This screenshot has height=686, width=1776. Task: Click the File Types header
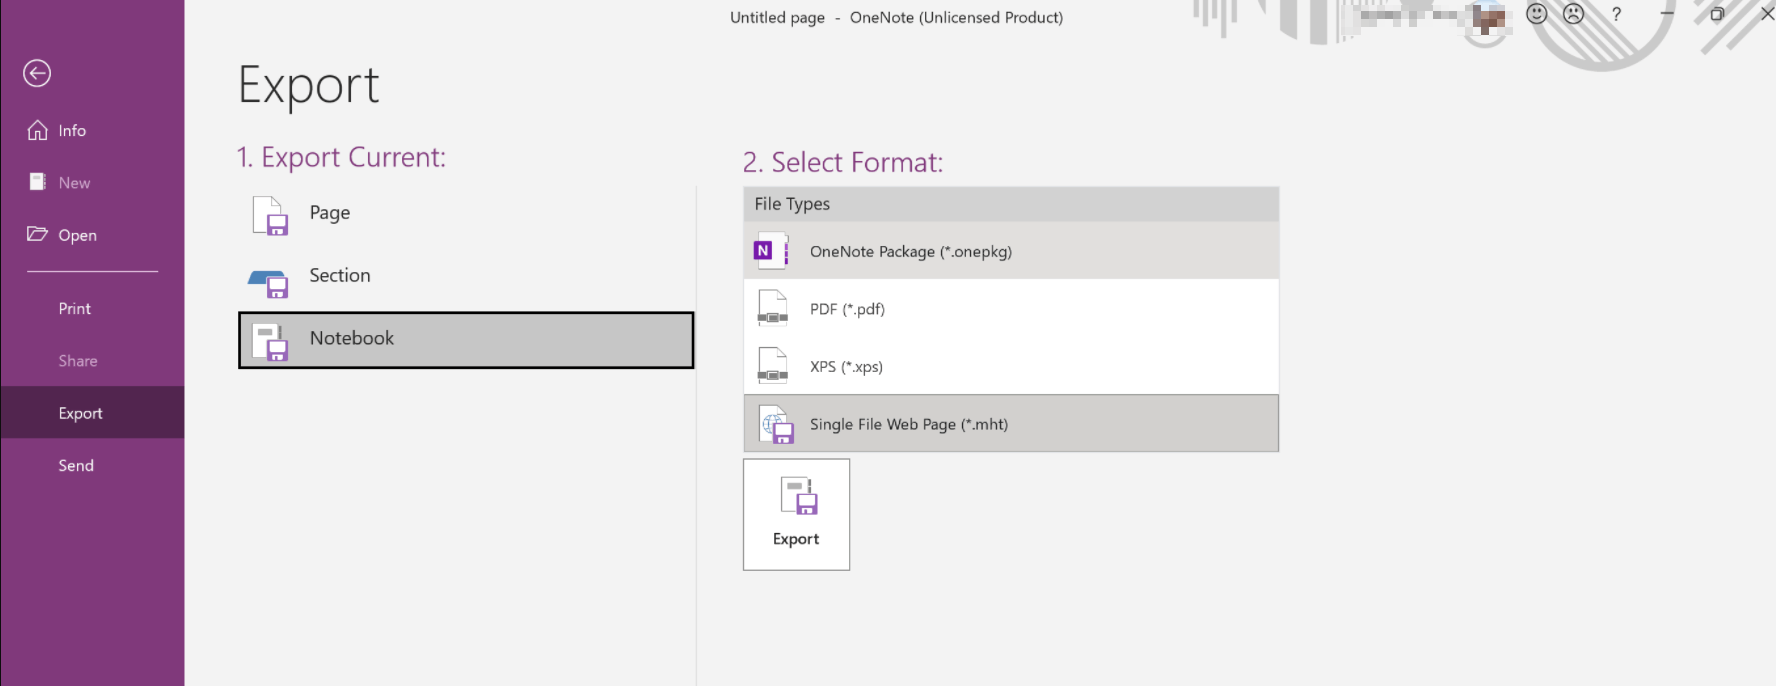point(1011,204)
